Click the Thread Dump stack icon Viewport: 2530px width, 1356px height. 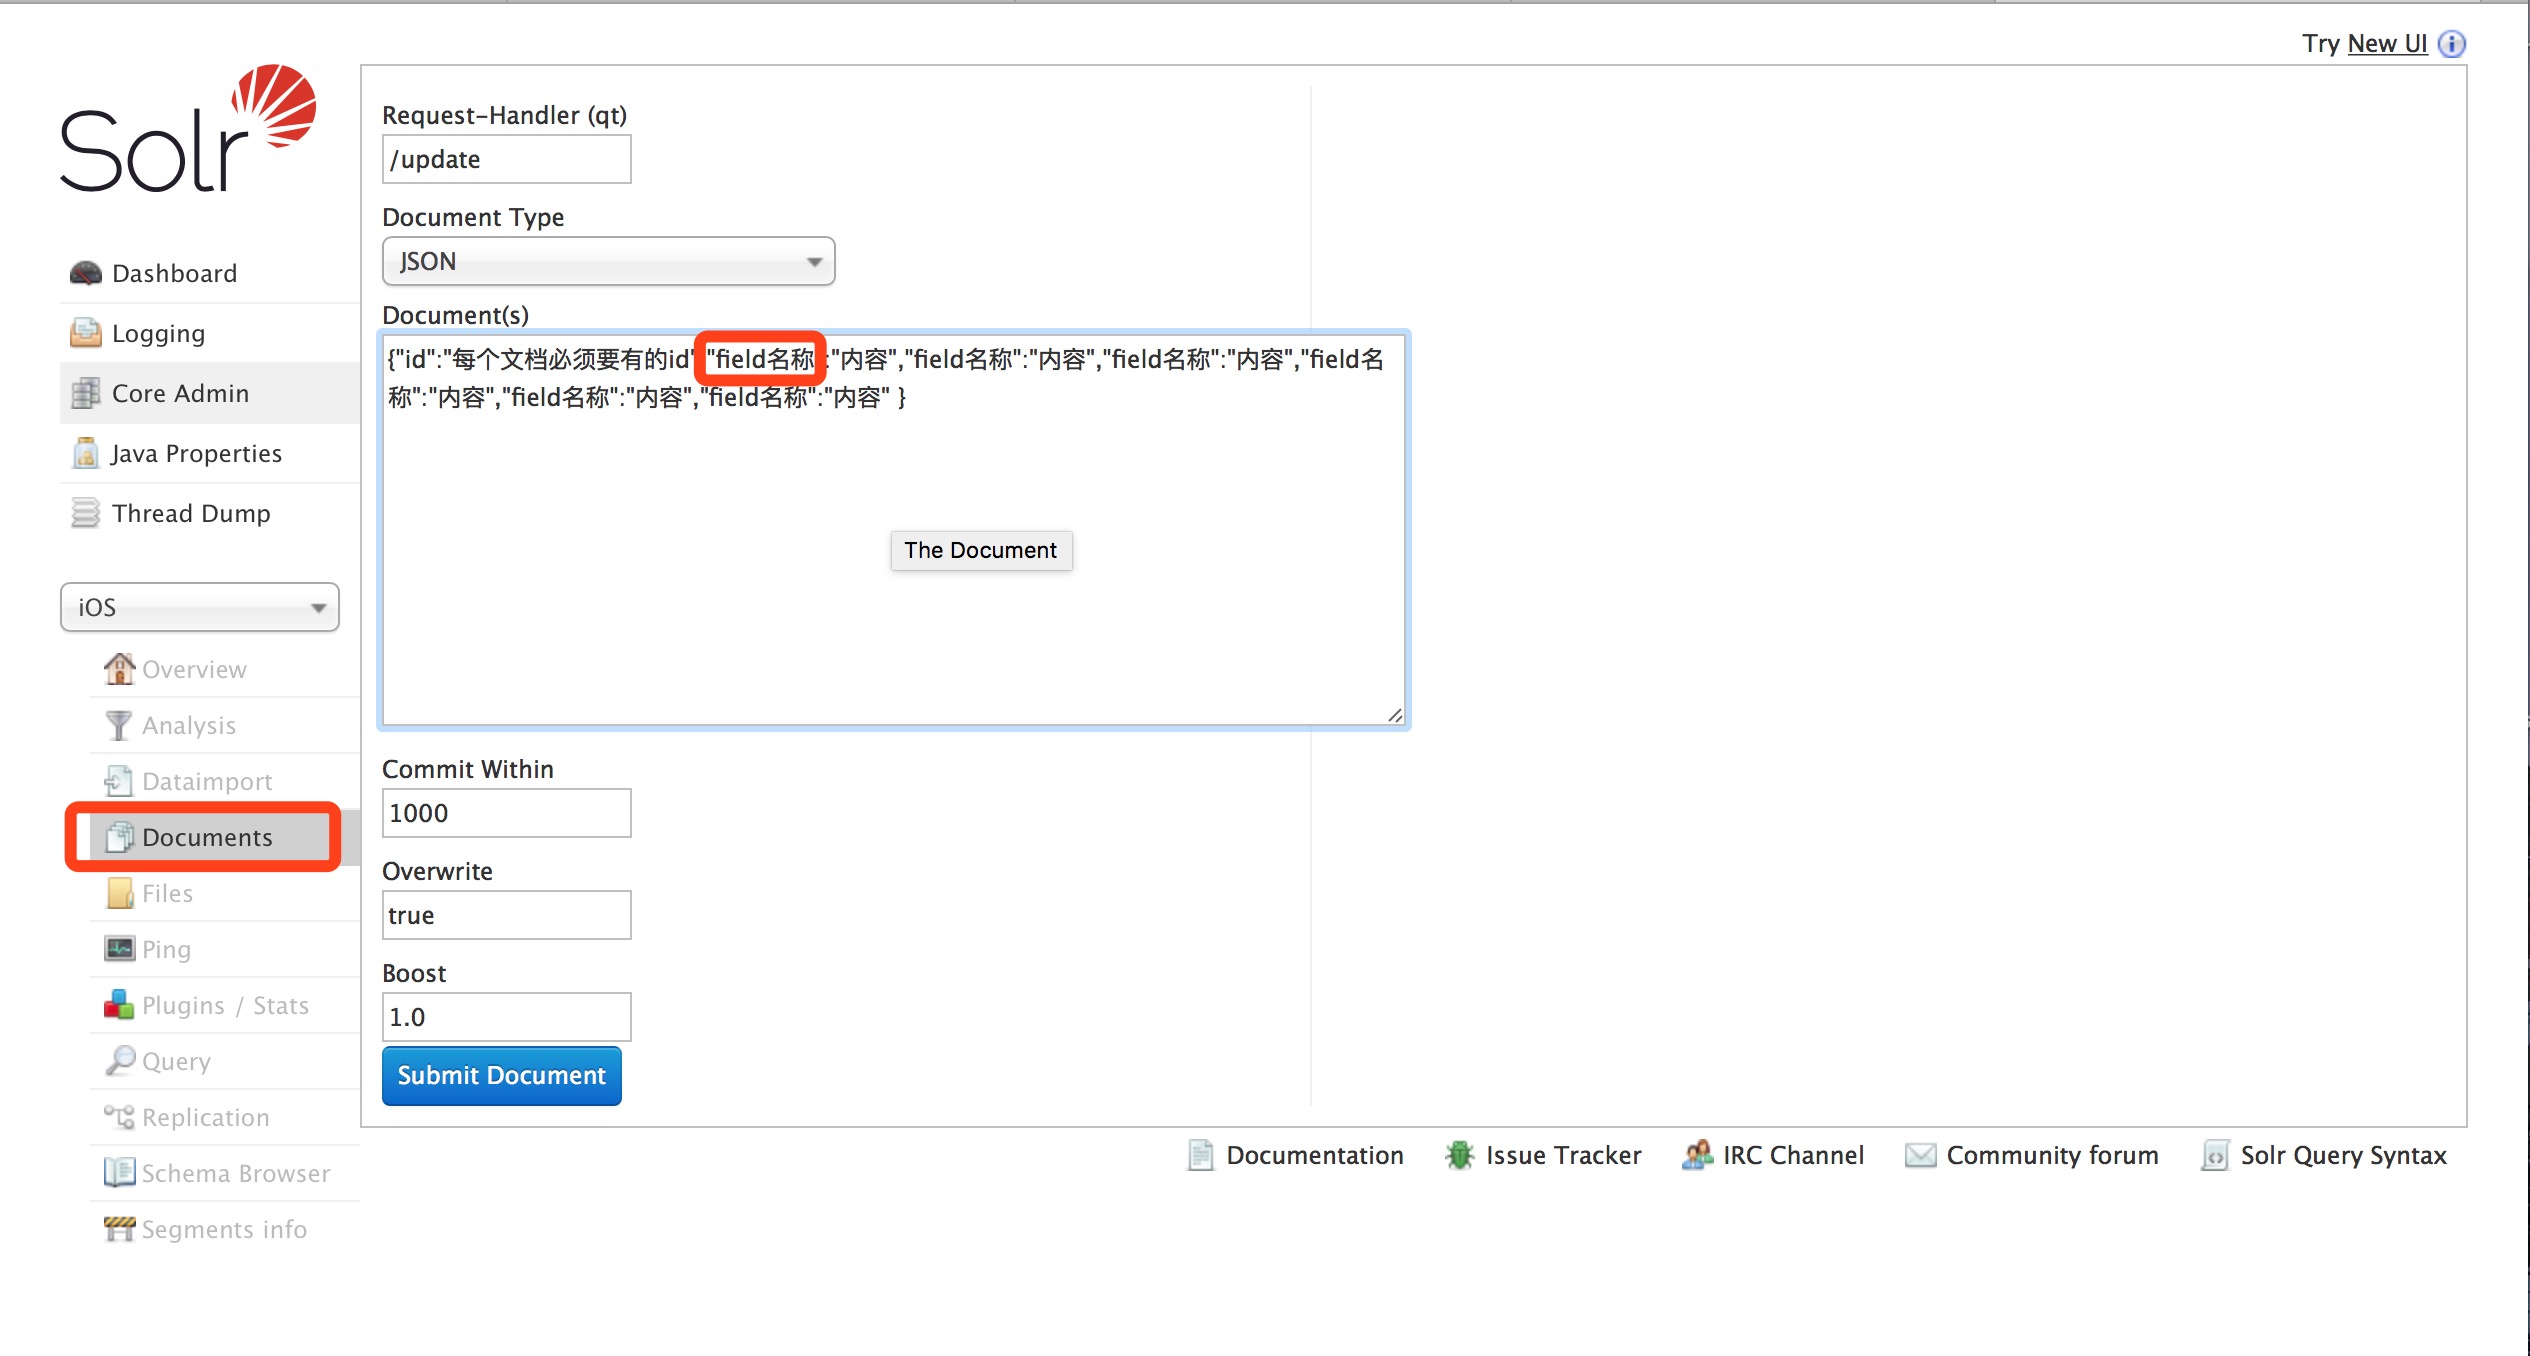click(86, 513)
